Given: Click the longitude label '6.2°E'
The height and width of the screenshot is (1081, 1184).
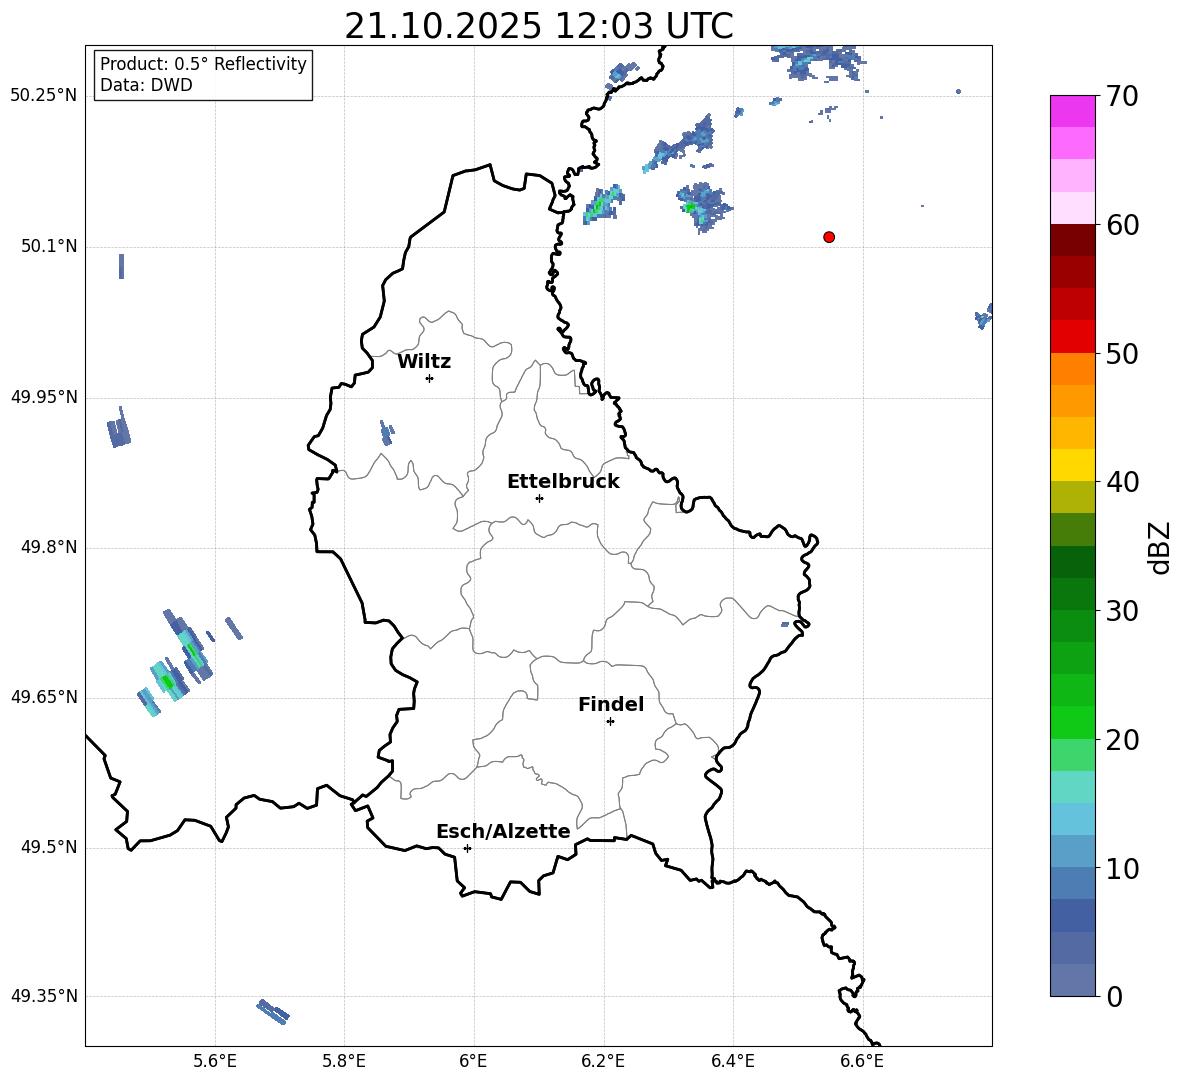Looking at the screenshot, I should [603, 1061].
